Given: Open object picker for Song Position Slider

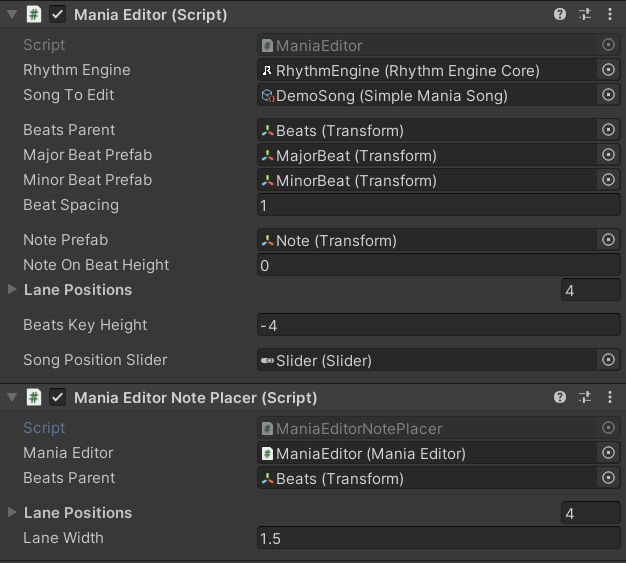Looking at the screenshot, I should pyautogui.click(x=608, y=360).
